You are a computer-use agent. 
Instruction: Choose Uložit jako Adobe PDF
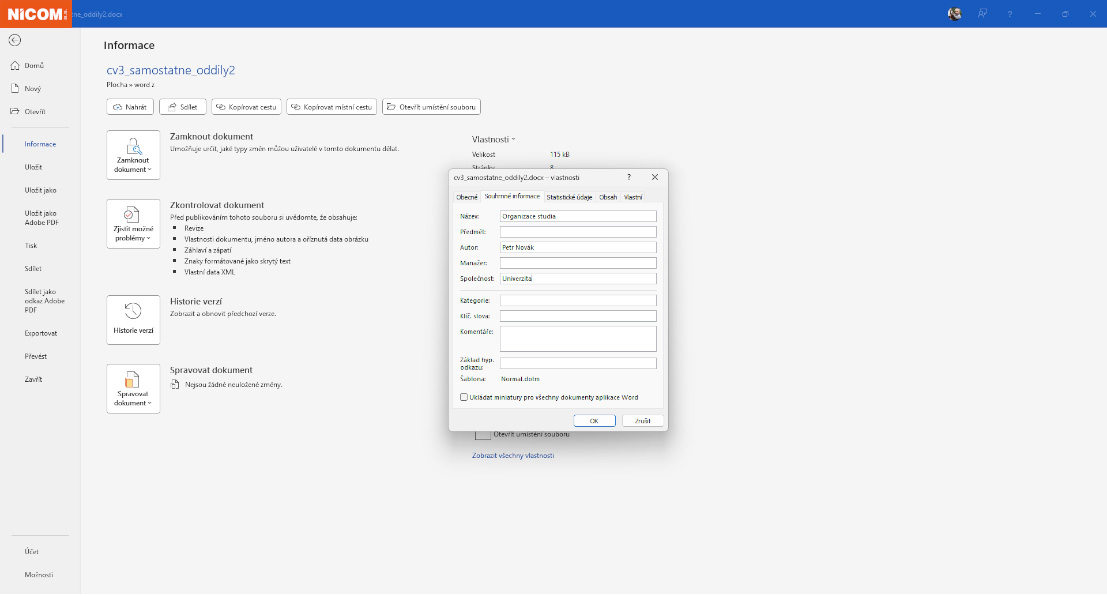click(40, 217)
